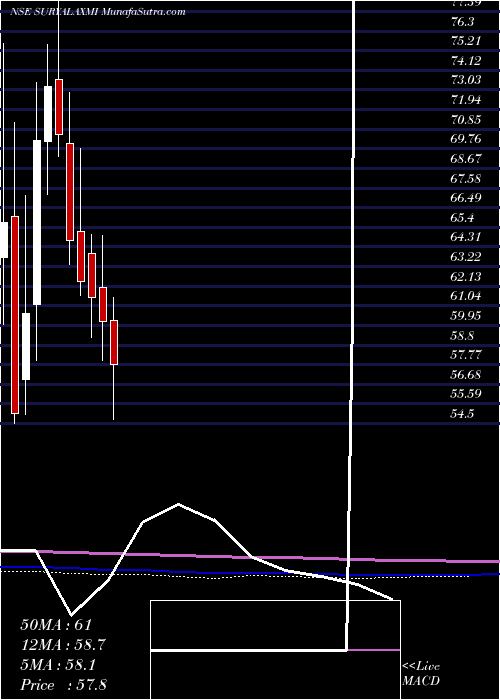Click the NSE SURYALAXMI MunafaSutra.com title
The width and height of the screenshot is (500, 700).
(97, 12)
